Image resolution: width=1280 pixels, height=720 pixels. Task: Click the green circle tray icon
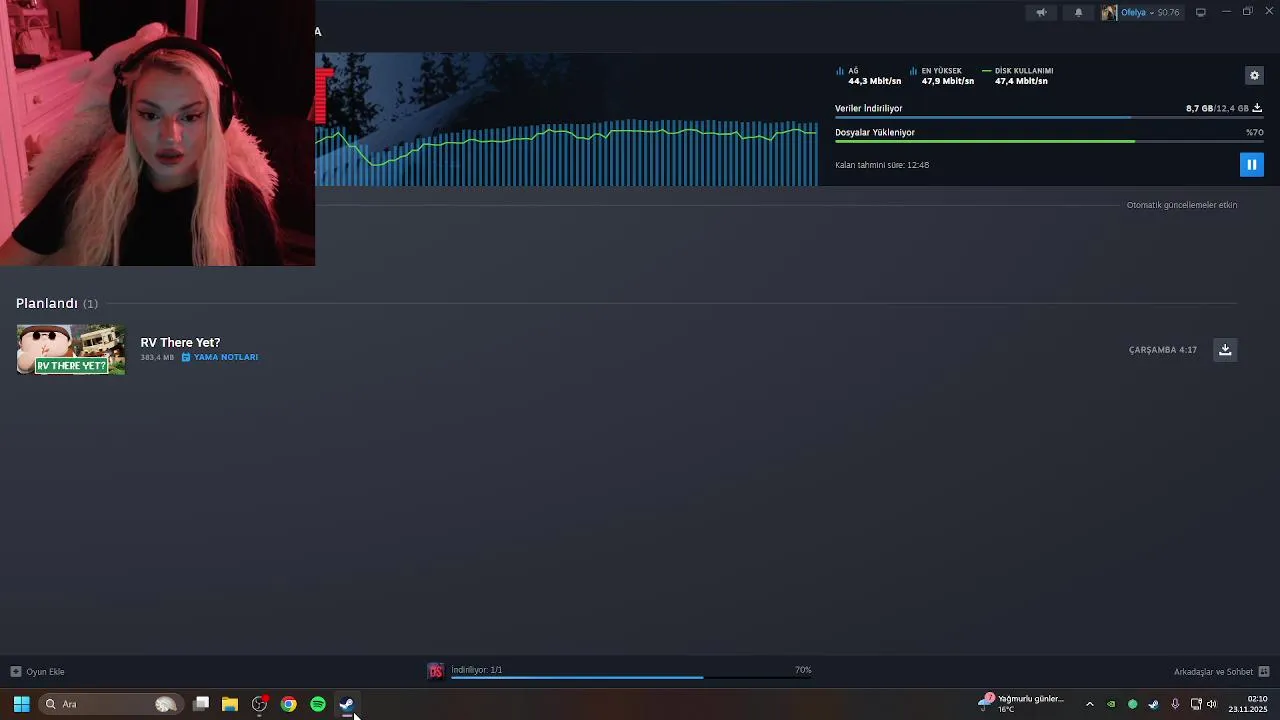pos(1132,704)
